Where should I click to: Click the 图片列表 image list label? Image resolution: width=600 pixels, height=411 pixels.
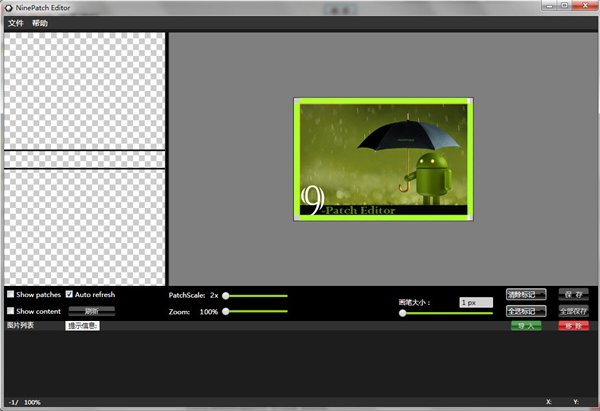[x=21, y=325]
